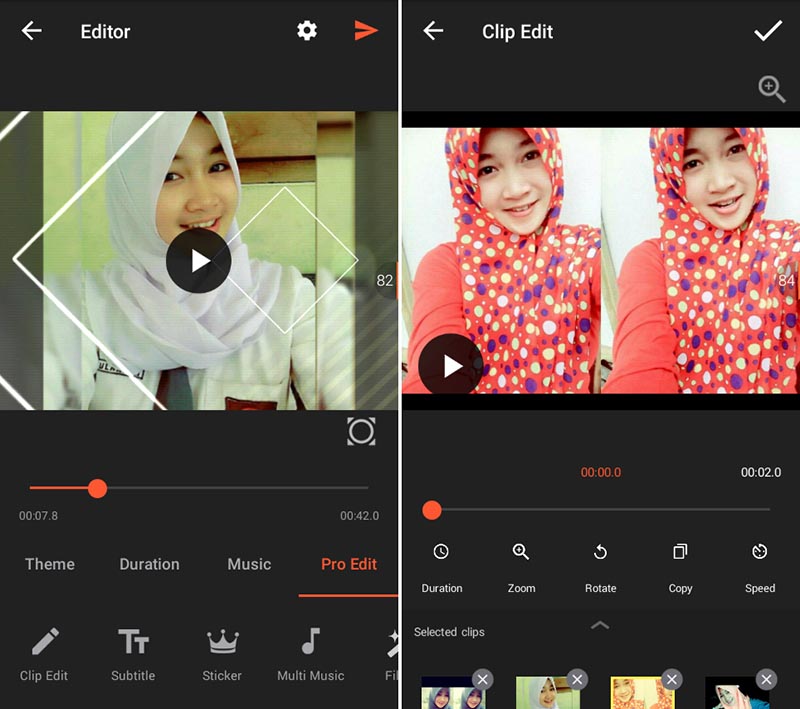Collapse the Selected clips panel

(x=600, y=624)
